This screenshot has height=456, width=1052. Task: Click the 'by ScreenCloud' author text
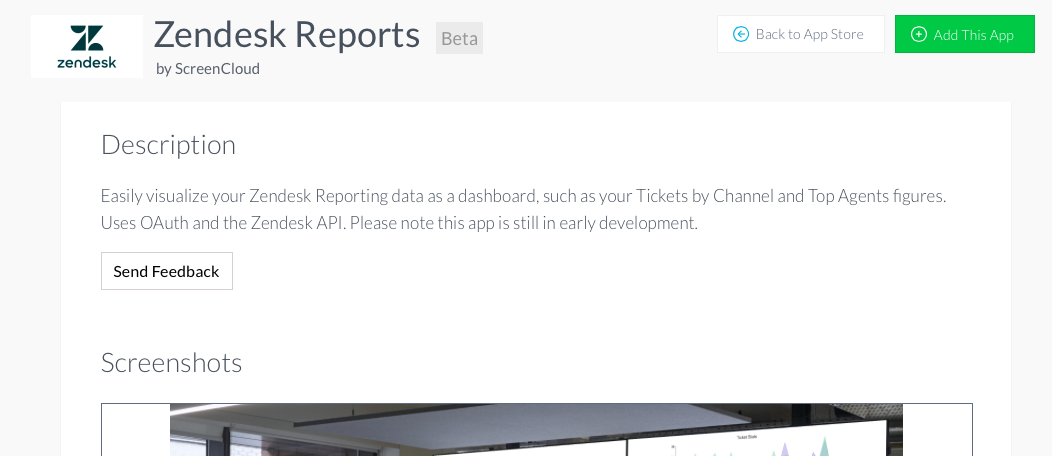[208, 69]
